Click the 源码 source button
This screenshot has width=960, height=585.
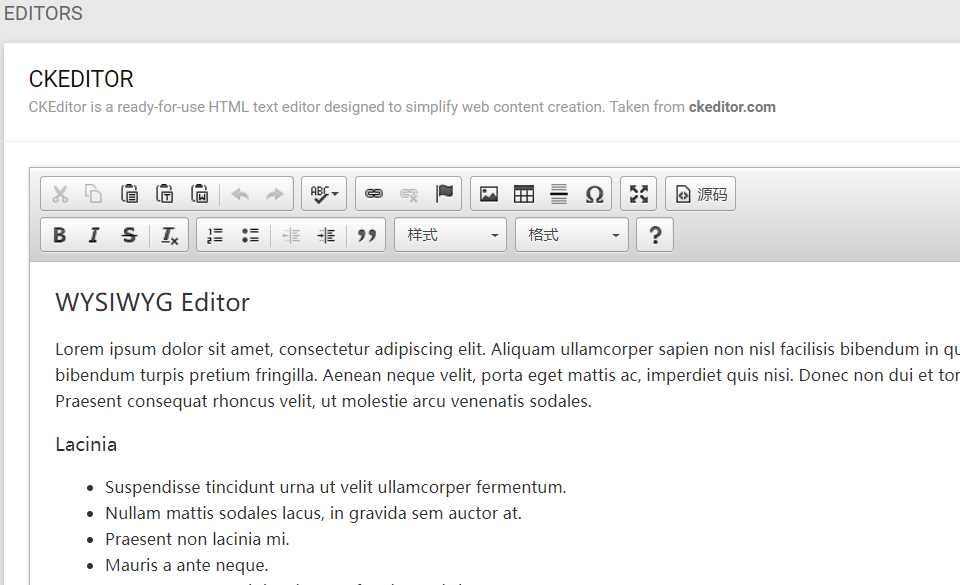pyautogui.click(x=700, y=194)
